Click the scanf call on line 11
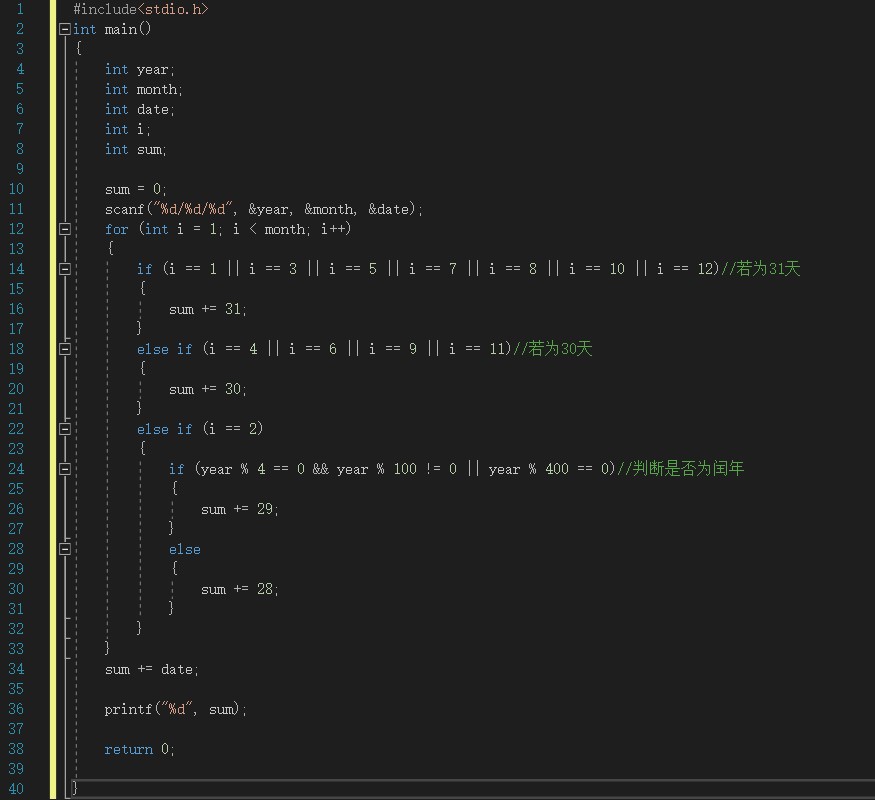 pyautogui.click(x=264, y=209)
